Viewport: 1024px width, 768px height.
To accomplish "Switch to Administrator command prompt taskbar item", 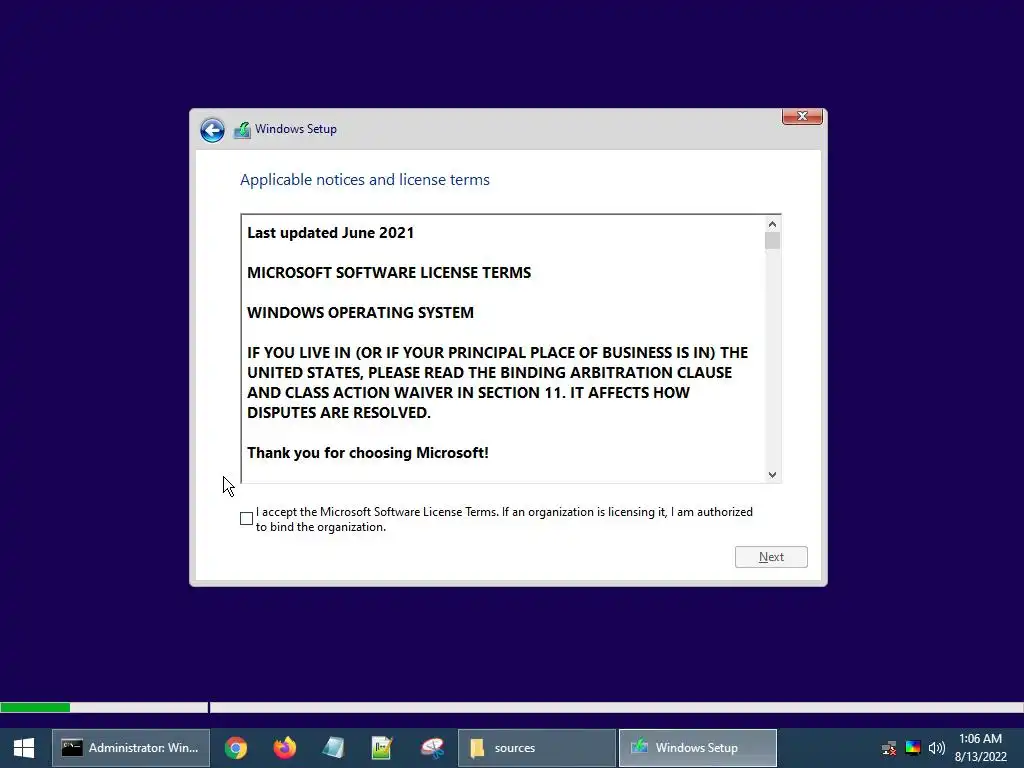I will tap(131, 748).
